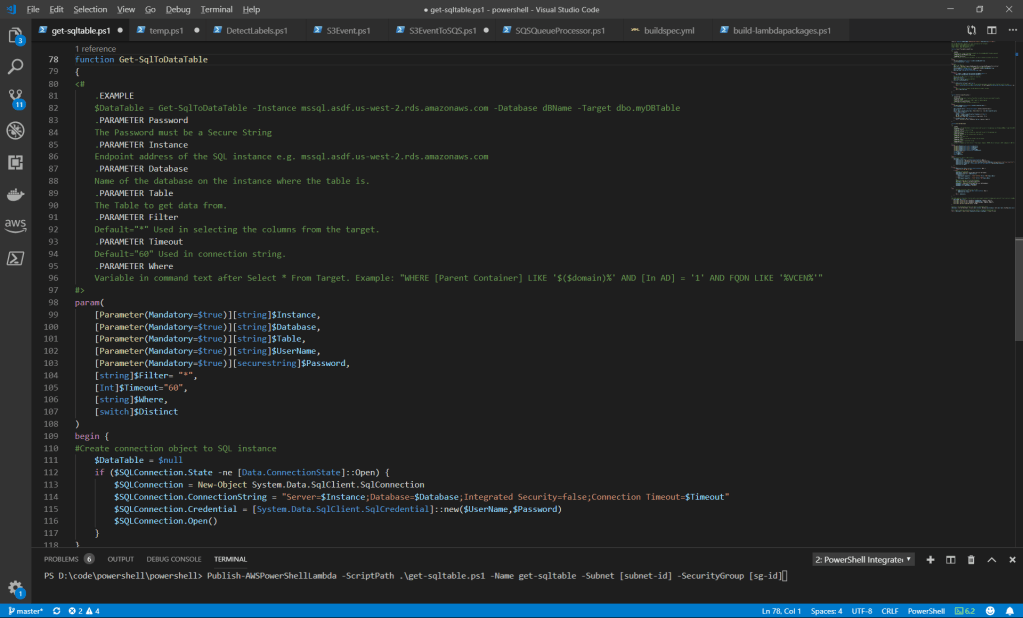
Task: Select the TERMINAL panel tab
Action: click(230, 559)
